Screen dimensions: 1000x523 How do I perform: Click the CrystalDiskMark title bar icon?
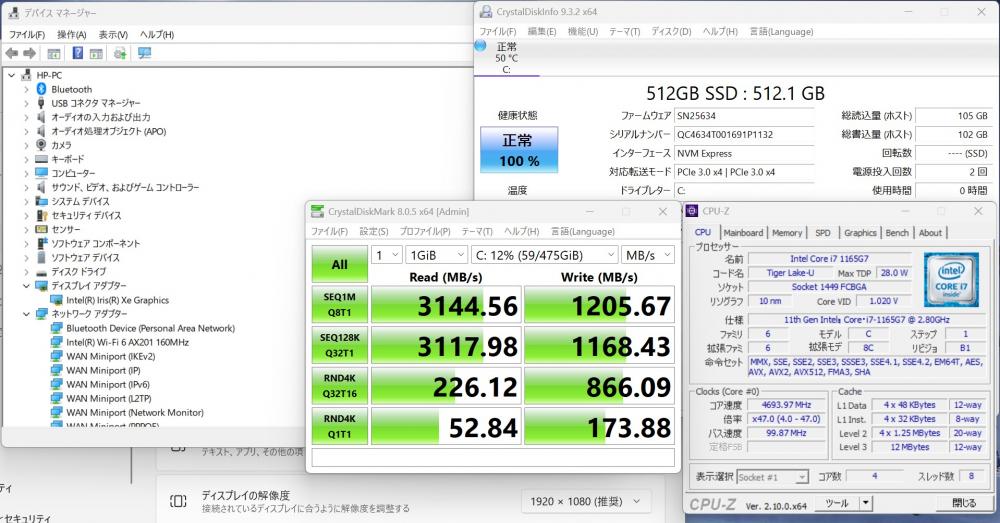tap(317, 211)
